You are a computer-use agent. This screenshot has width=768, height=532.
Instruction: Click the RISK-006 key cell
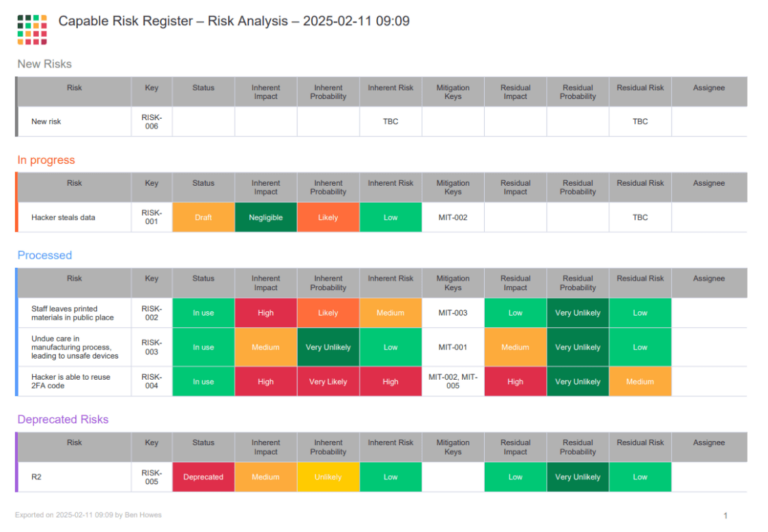(151, 121)
